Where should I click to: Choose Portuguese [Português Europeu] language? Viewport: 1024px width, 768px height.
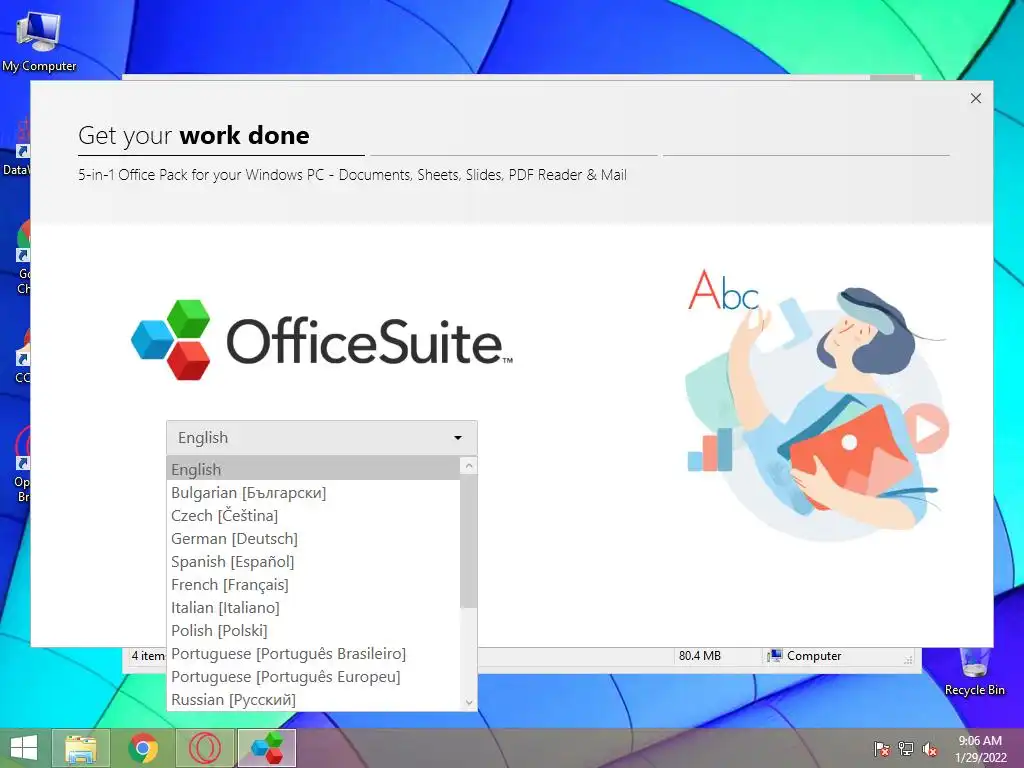(314, 677)
